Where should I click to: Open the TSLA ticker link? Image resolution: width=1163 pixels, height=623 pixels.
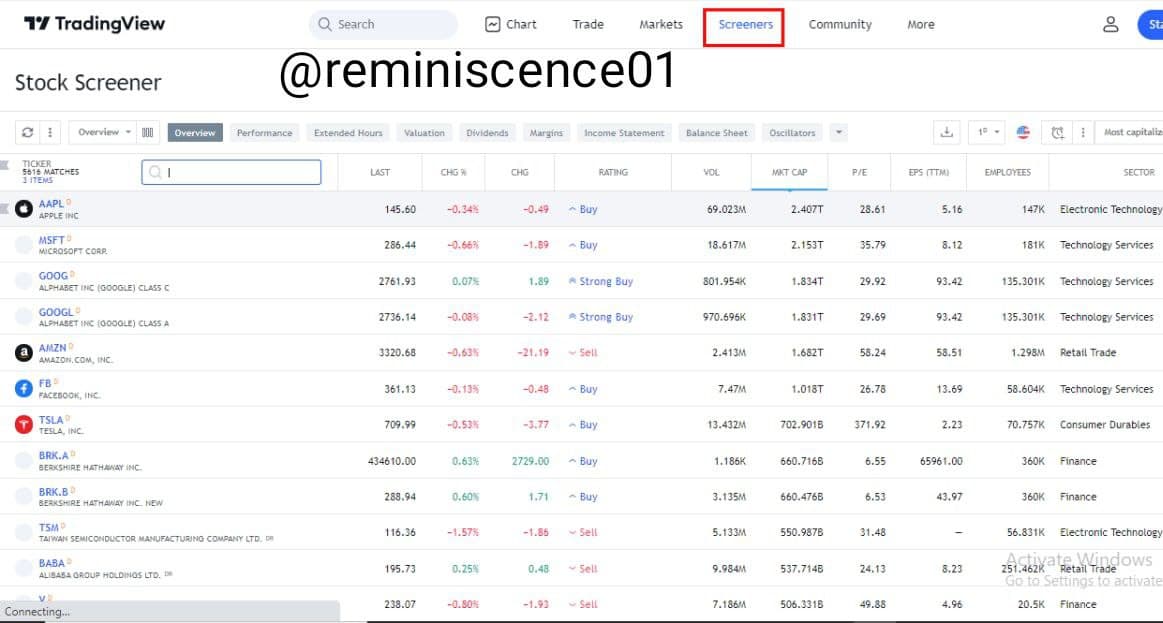(51, 420)
